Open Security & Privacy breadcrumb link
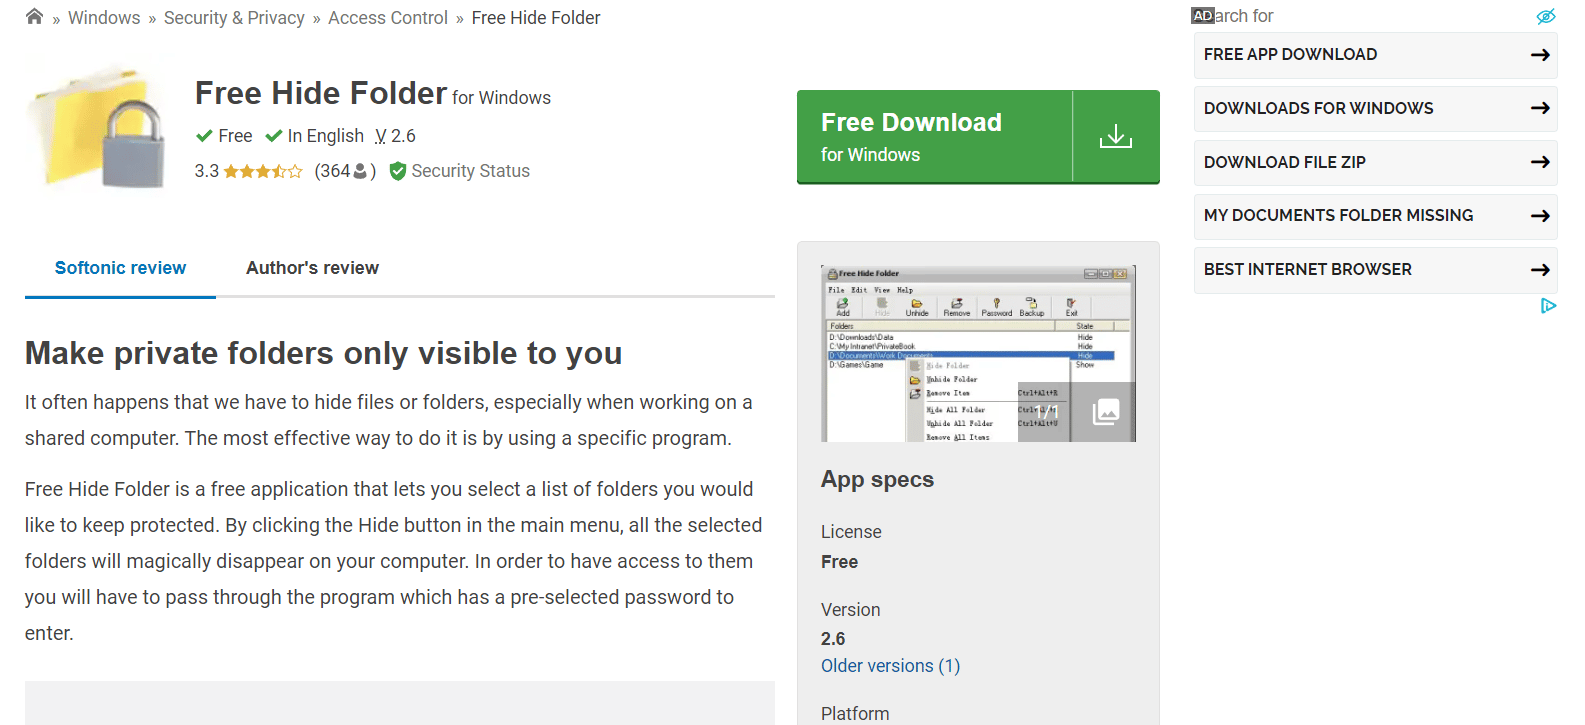The width and height of the screenshot is (1585, 725). coord(234,18)
